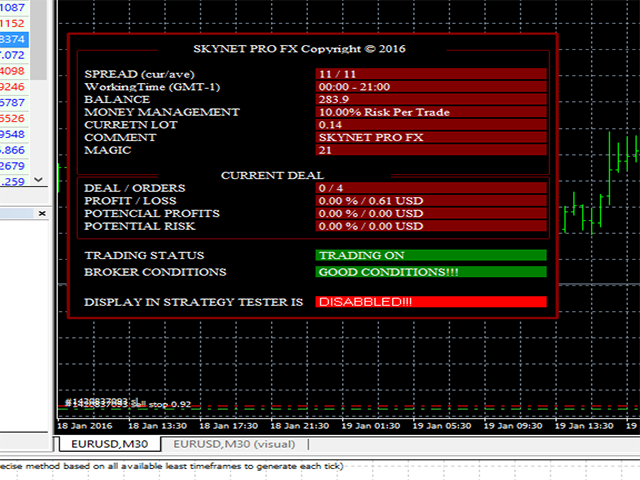Click the comment value SKYNET PRO FX
This screenshot has width=640, height=480.
pyautogui.click(x=431, y=137)
